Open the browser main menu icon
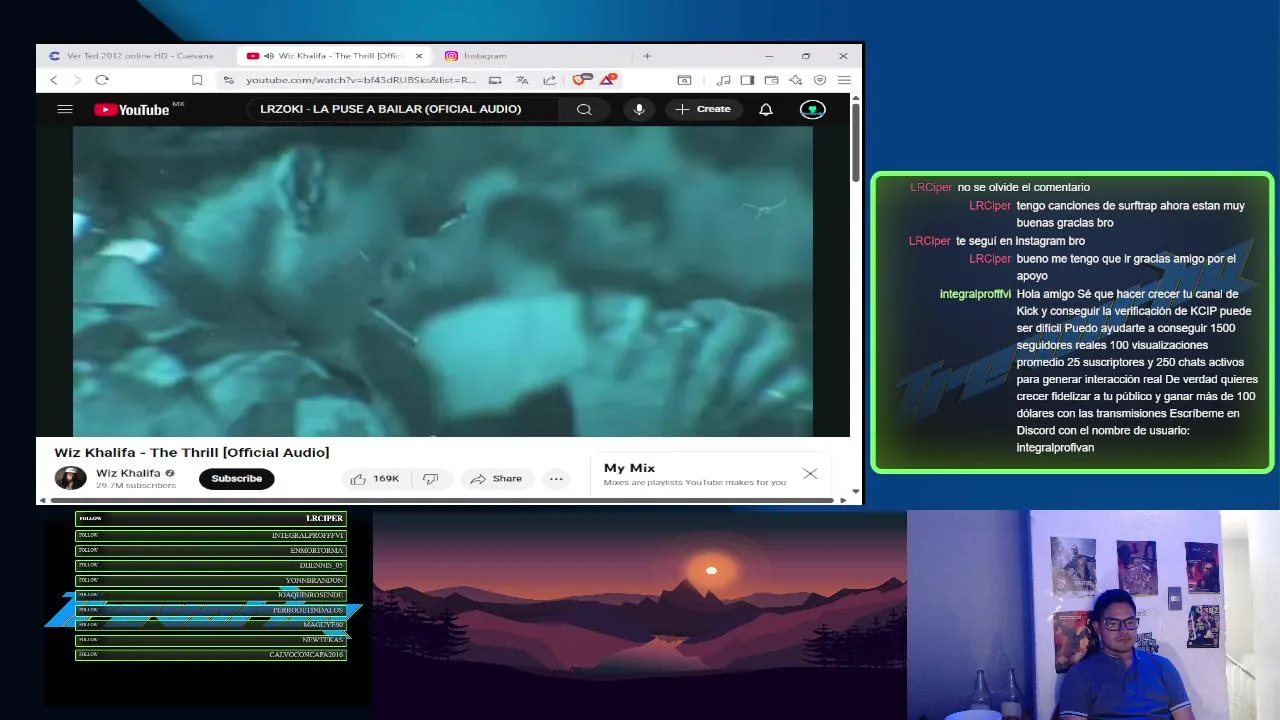The image size is (1280, 720). point(844,80)
